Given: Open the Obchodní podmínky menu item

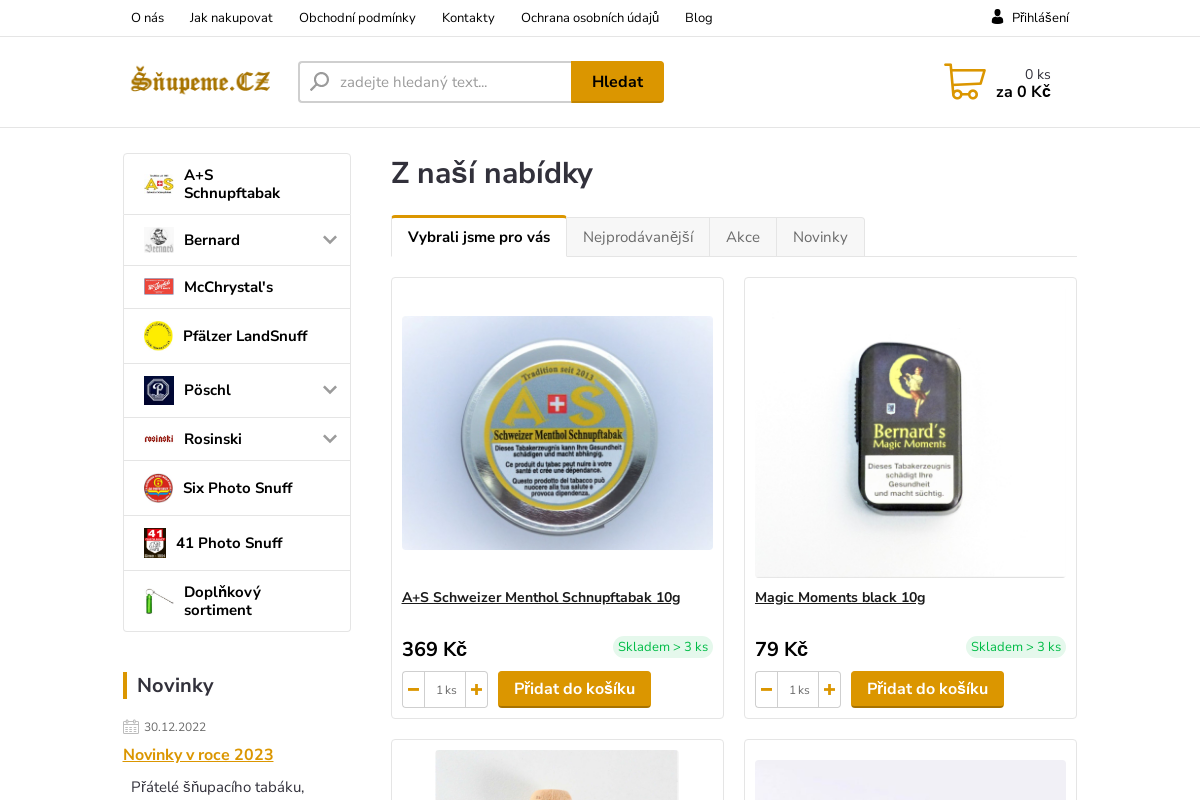Looking at the screenshot, I should click(357, 17).
